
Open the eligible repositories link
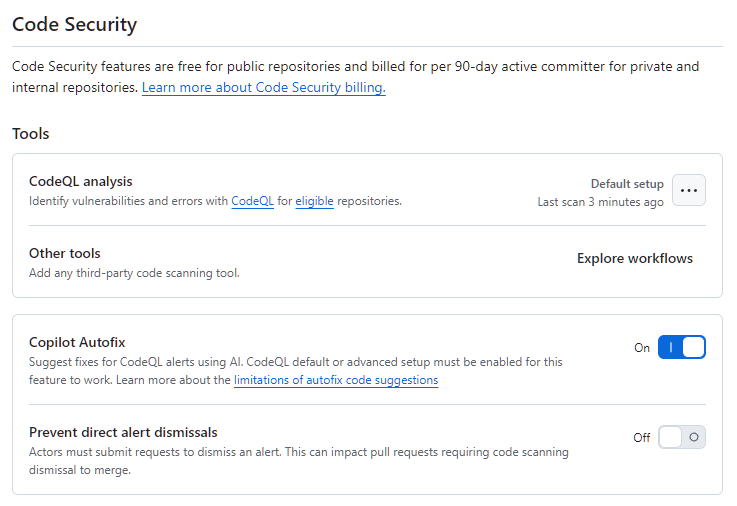pos(314,201)
